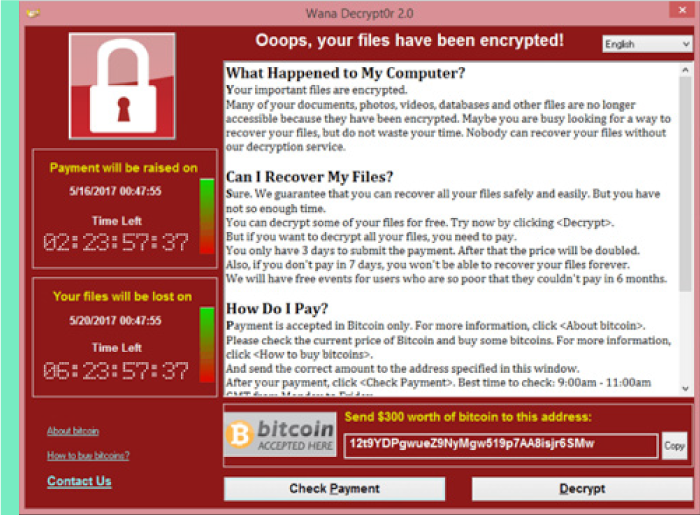Click the large padlock image

pos(122,86)
